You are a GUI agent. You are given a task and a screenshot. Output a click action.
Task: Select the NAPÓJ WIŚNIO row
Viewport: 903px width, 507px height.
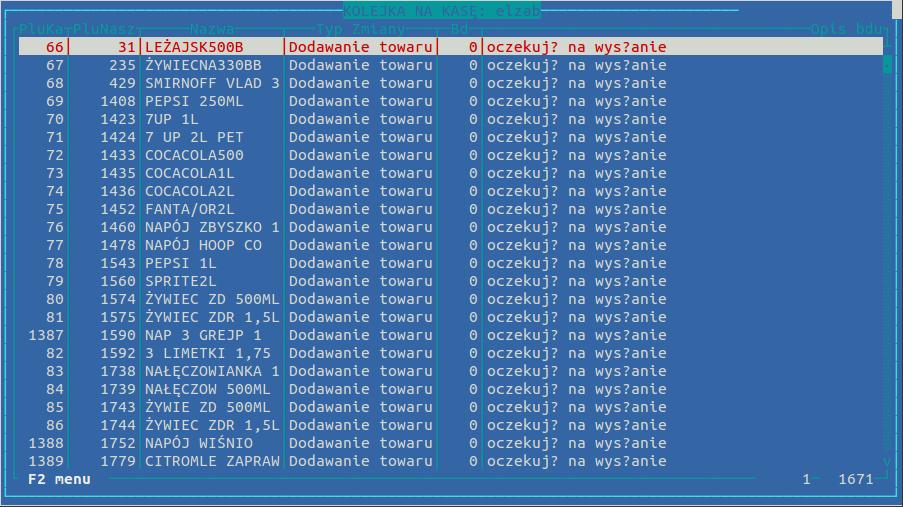[450, 443]
